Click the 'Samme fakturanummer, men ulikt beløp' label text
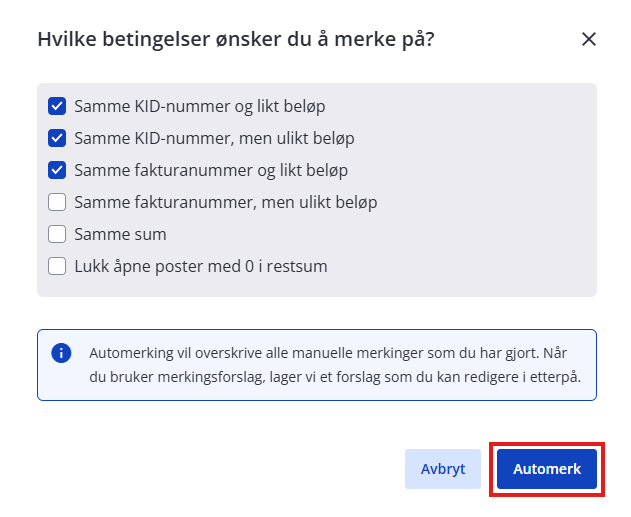631x517 pixels. coord(226,202)
